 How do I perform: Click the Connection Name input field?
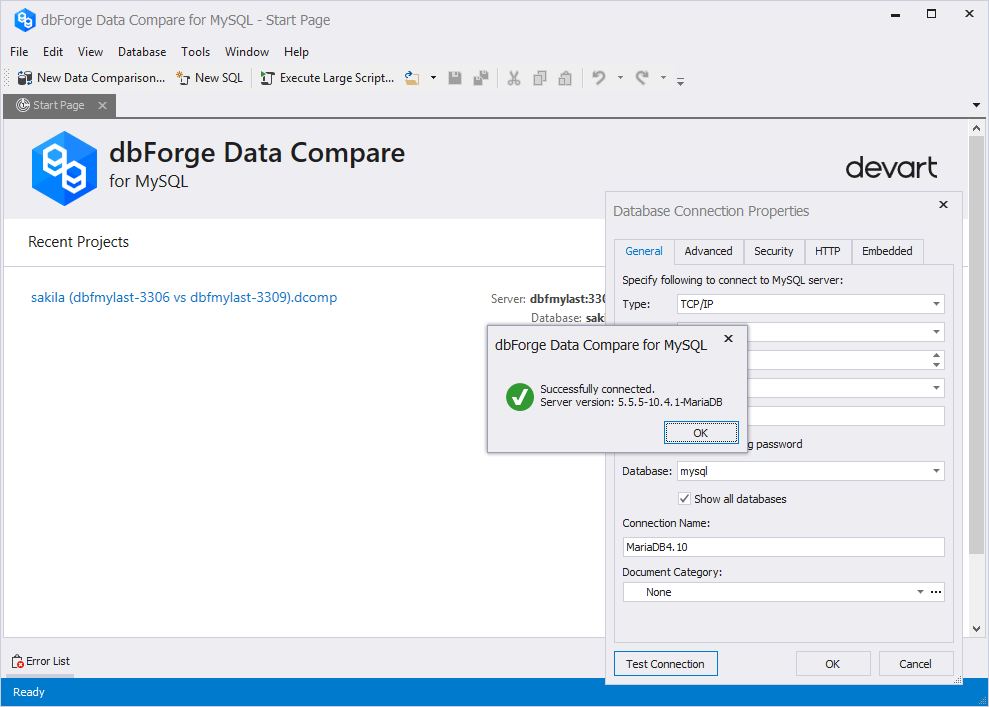783,547
